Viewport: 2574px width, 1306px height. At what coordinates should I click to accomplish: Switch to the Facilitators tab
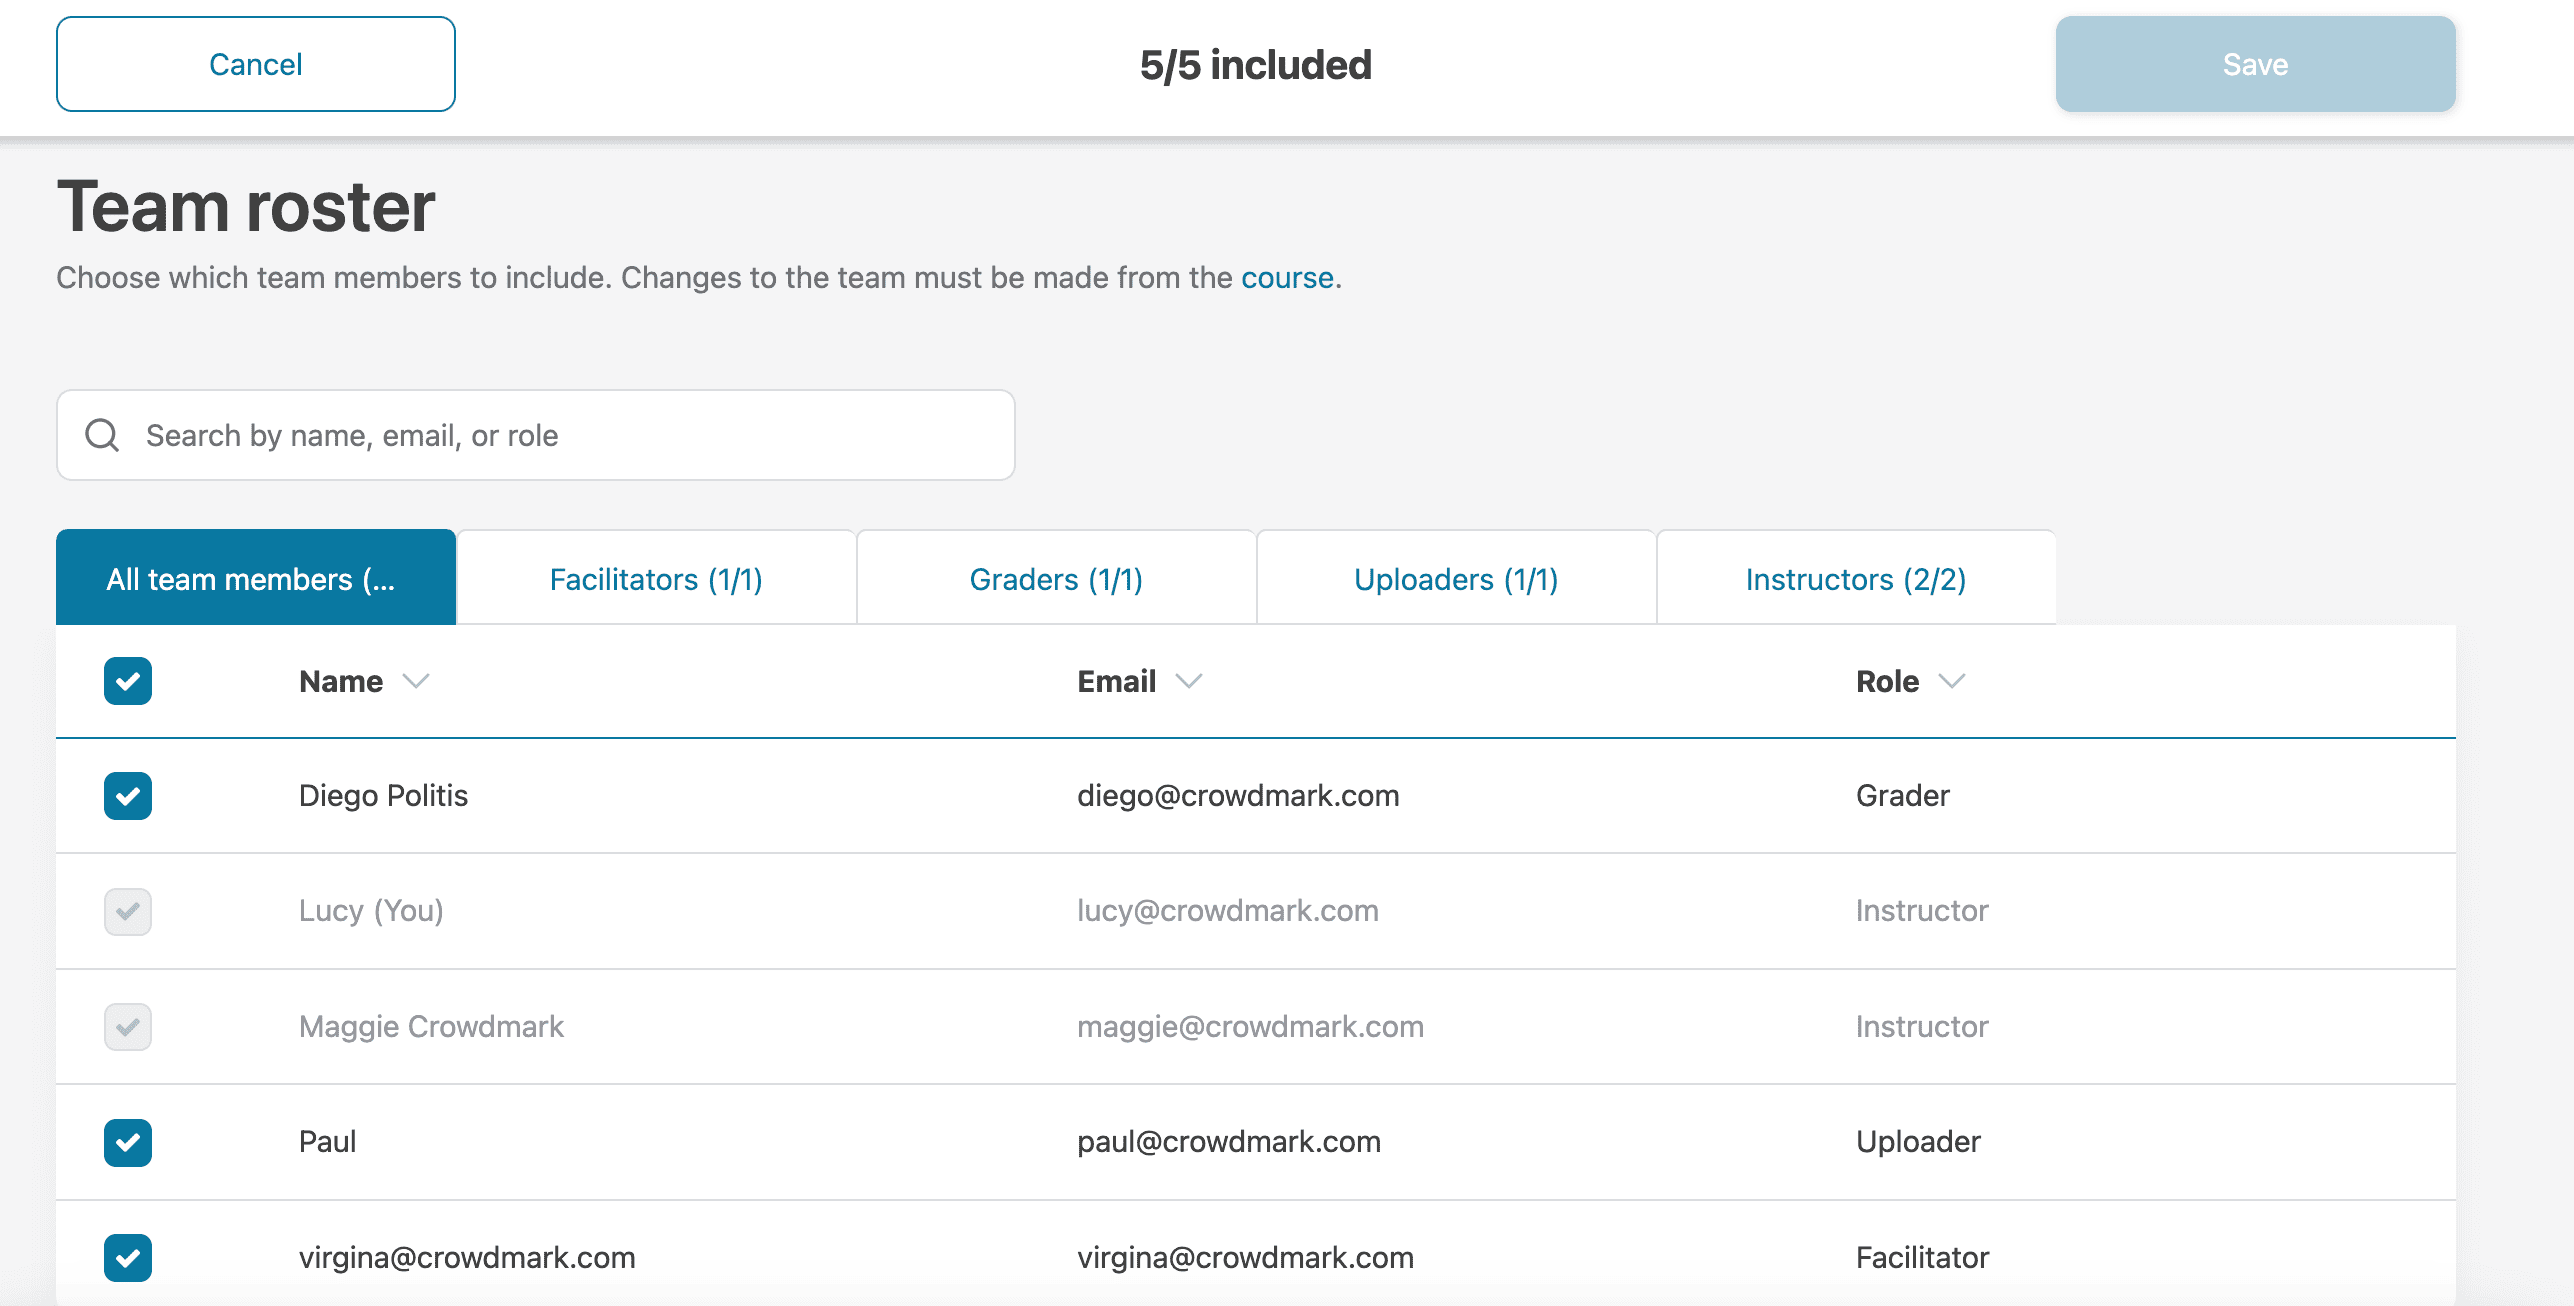[x=656, y=579]
